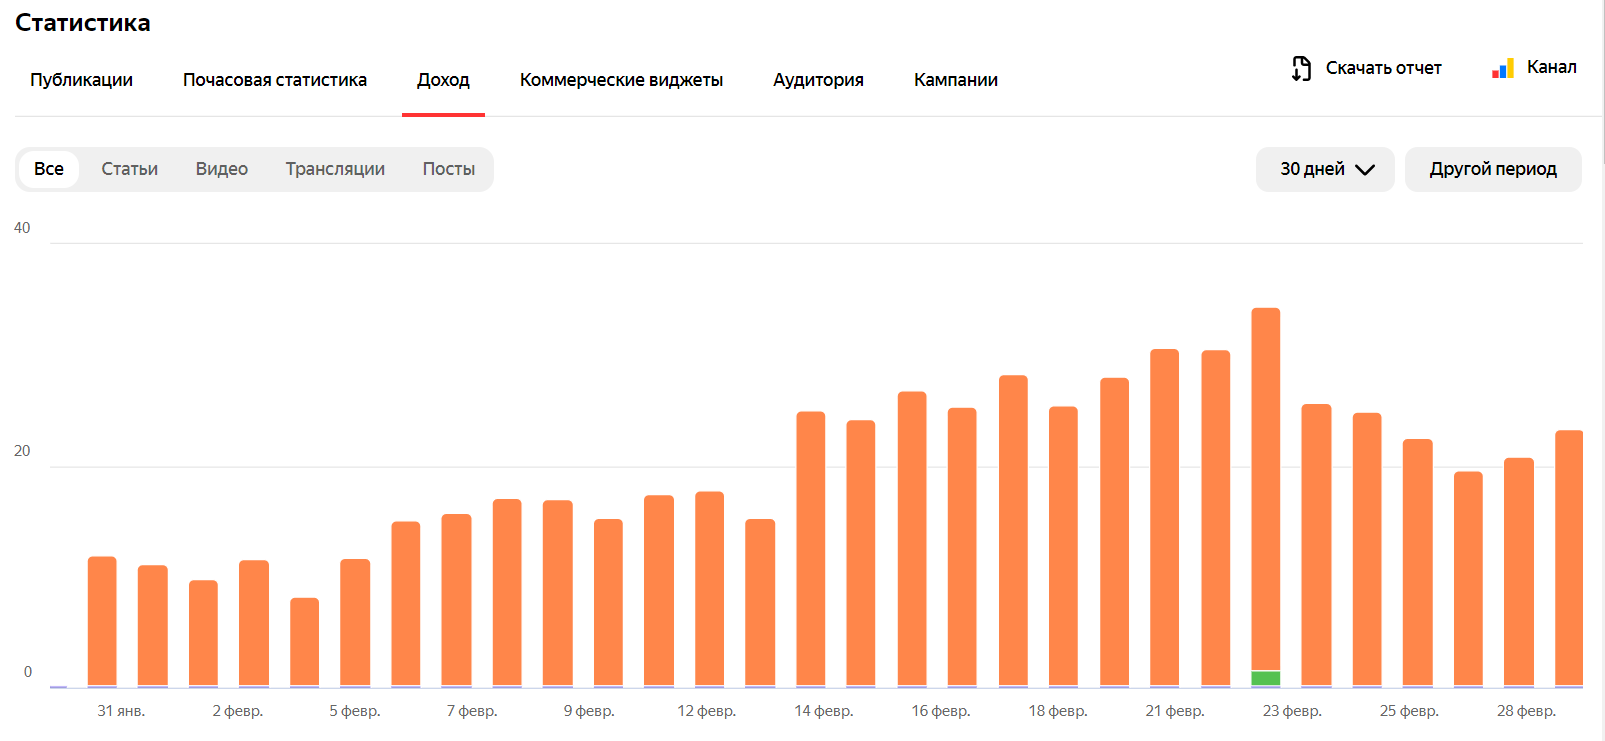1605x741 pixels.
Task: Click the 25 февр. axis label
Action: pyautogui.click(x=1409, y=711)
